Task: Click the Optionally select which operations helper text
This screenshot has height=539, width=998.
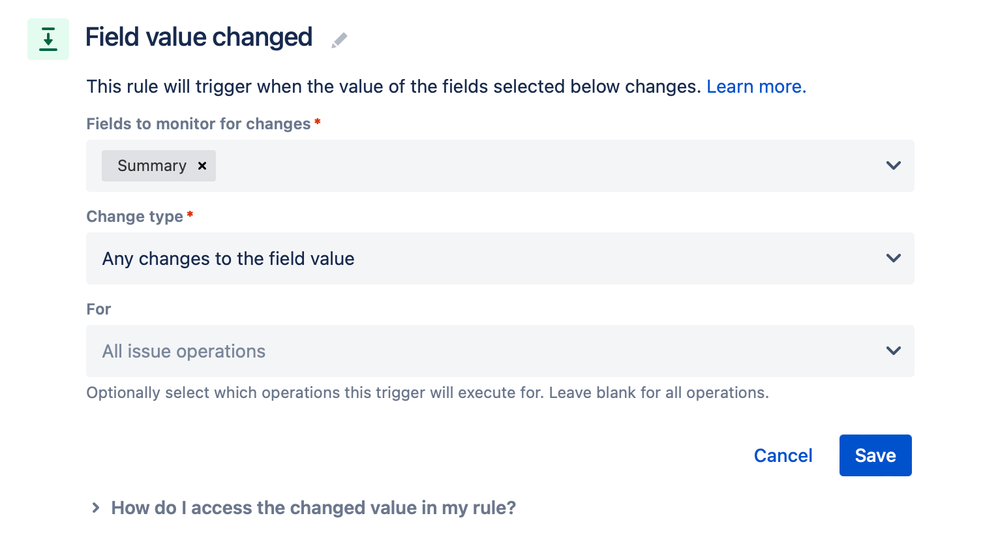Action: point(427,393)
